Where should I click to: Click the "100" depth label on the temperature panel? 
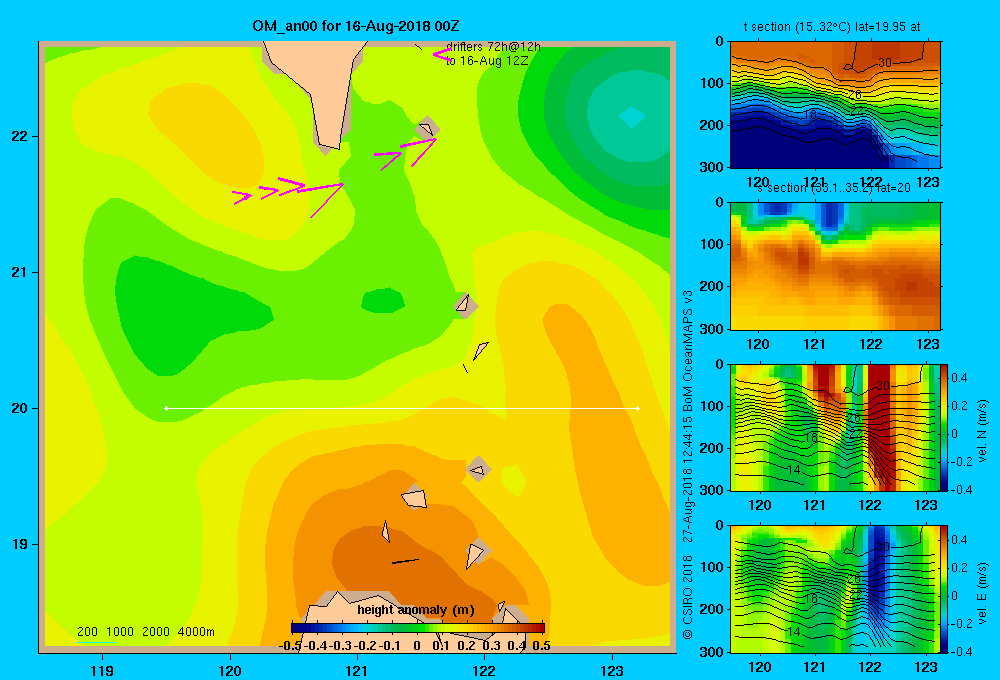click(x=712, y=83)
